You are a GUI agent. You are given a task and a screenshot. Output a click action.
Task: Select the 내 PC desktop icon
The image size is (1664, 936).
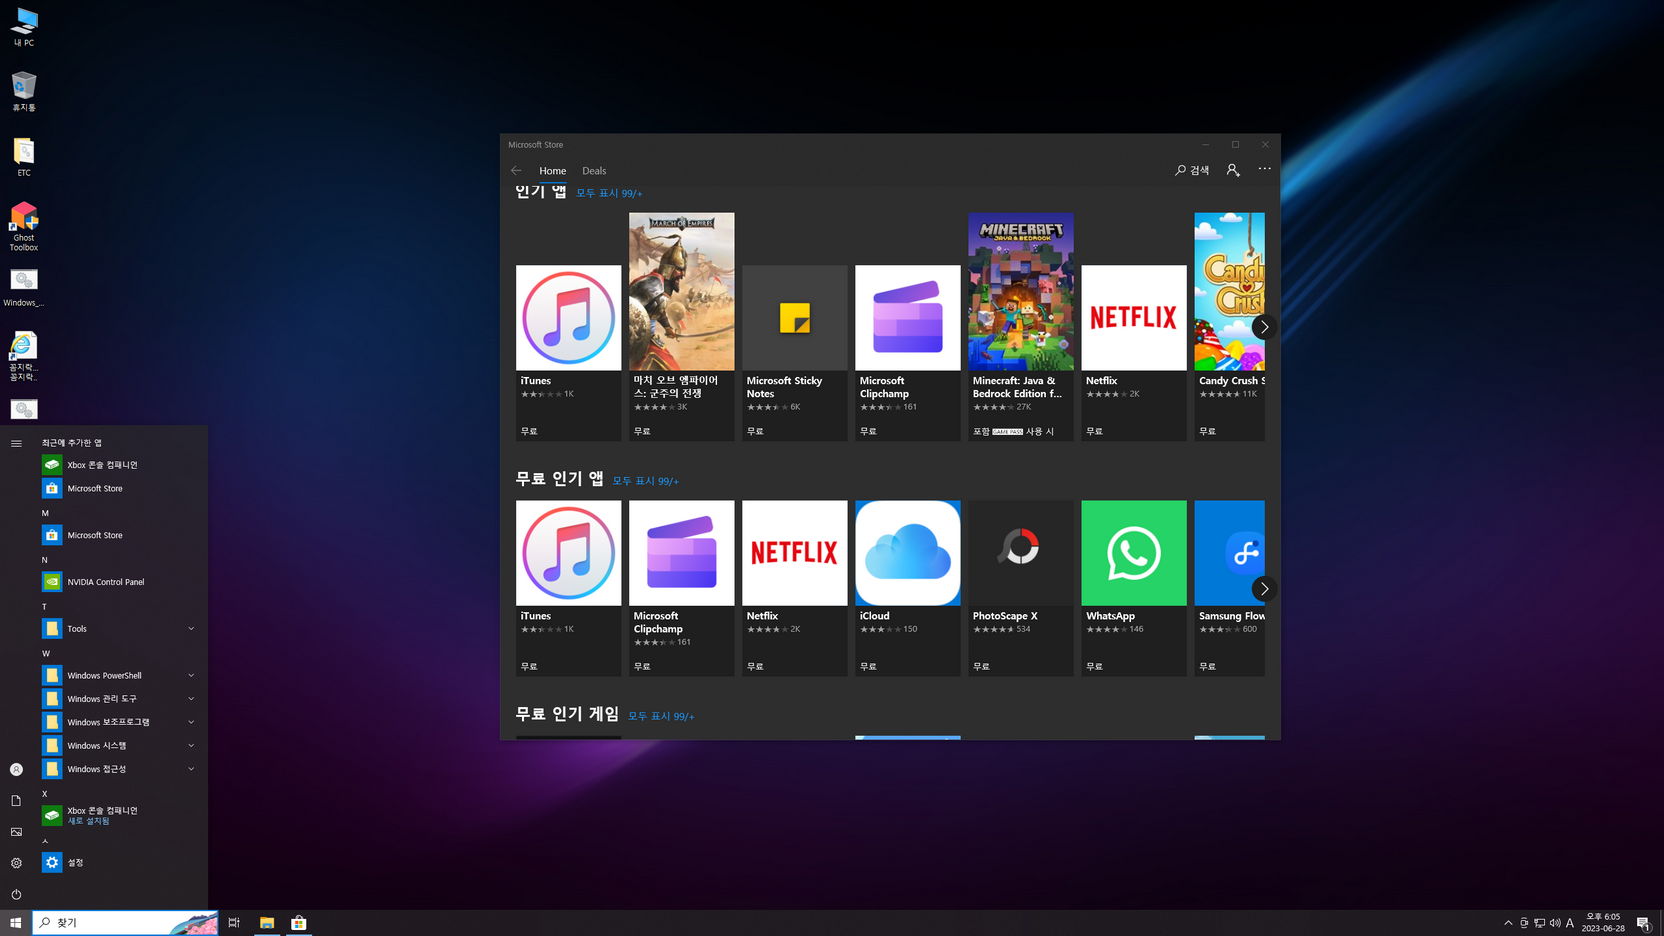[24, 28]
